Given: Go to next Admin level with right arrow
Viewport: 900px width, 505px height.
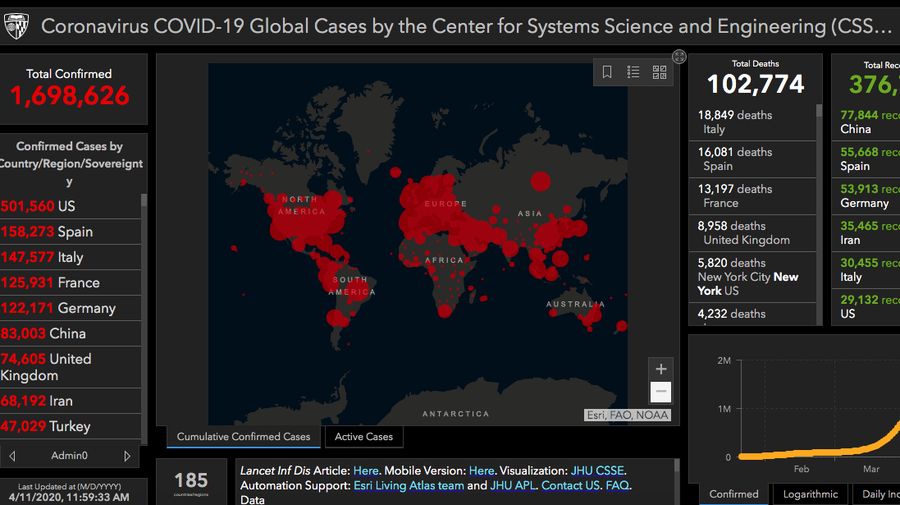Looking at the screenshot, I should click(127, 456).
